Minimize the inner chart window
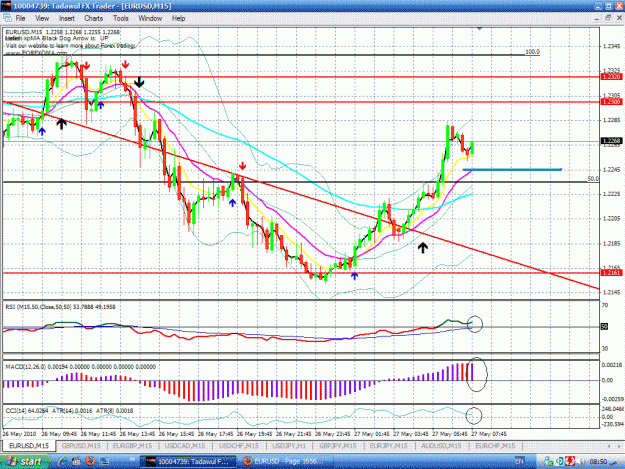The width and height of the screenshot is (625, 469). coord(597,18)
